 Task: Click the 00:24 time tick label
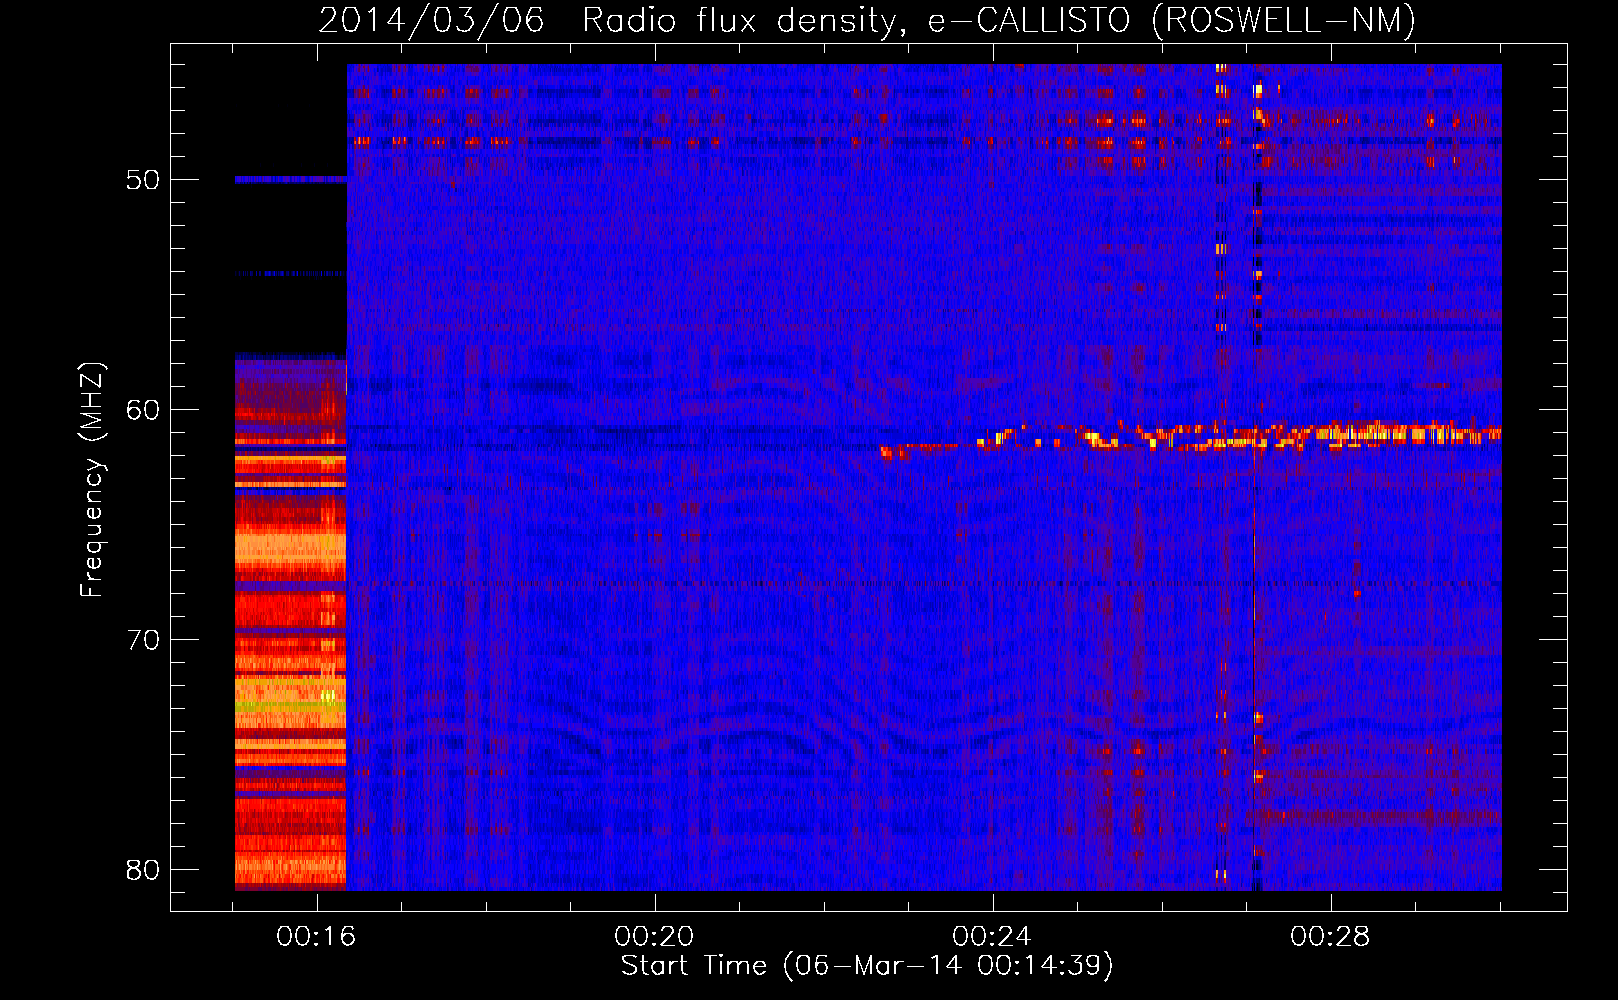[x=993, y=937]
